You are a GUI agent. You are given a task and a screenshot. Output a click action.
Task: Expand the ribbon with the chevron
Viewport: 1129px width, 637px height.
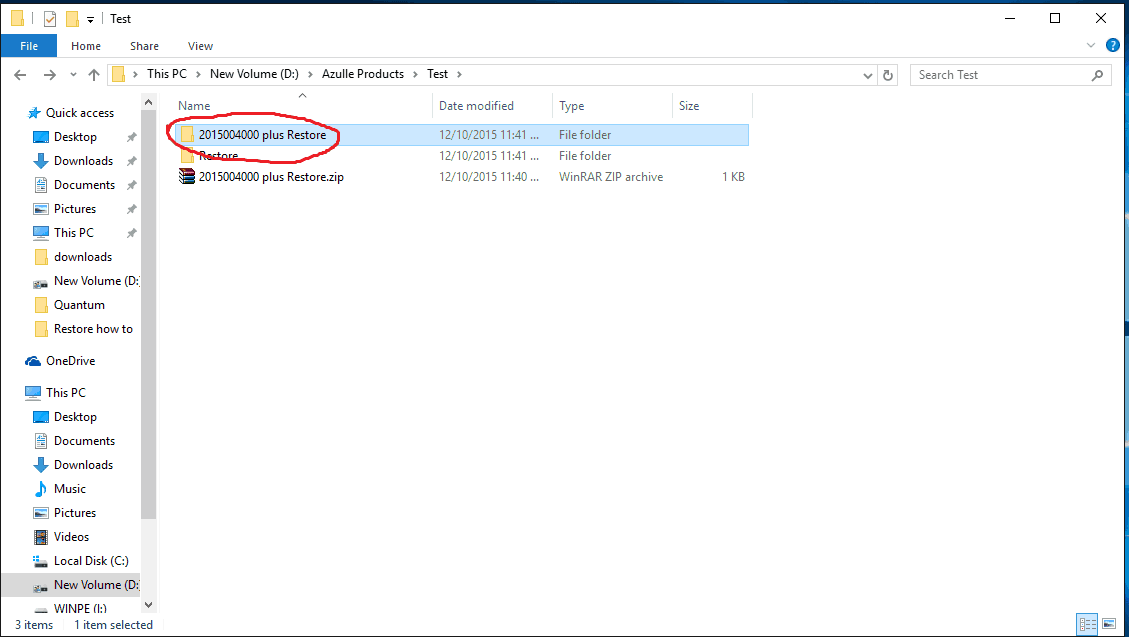1091,46
